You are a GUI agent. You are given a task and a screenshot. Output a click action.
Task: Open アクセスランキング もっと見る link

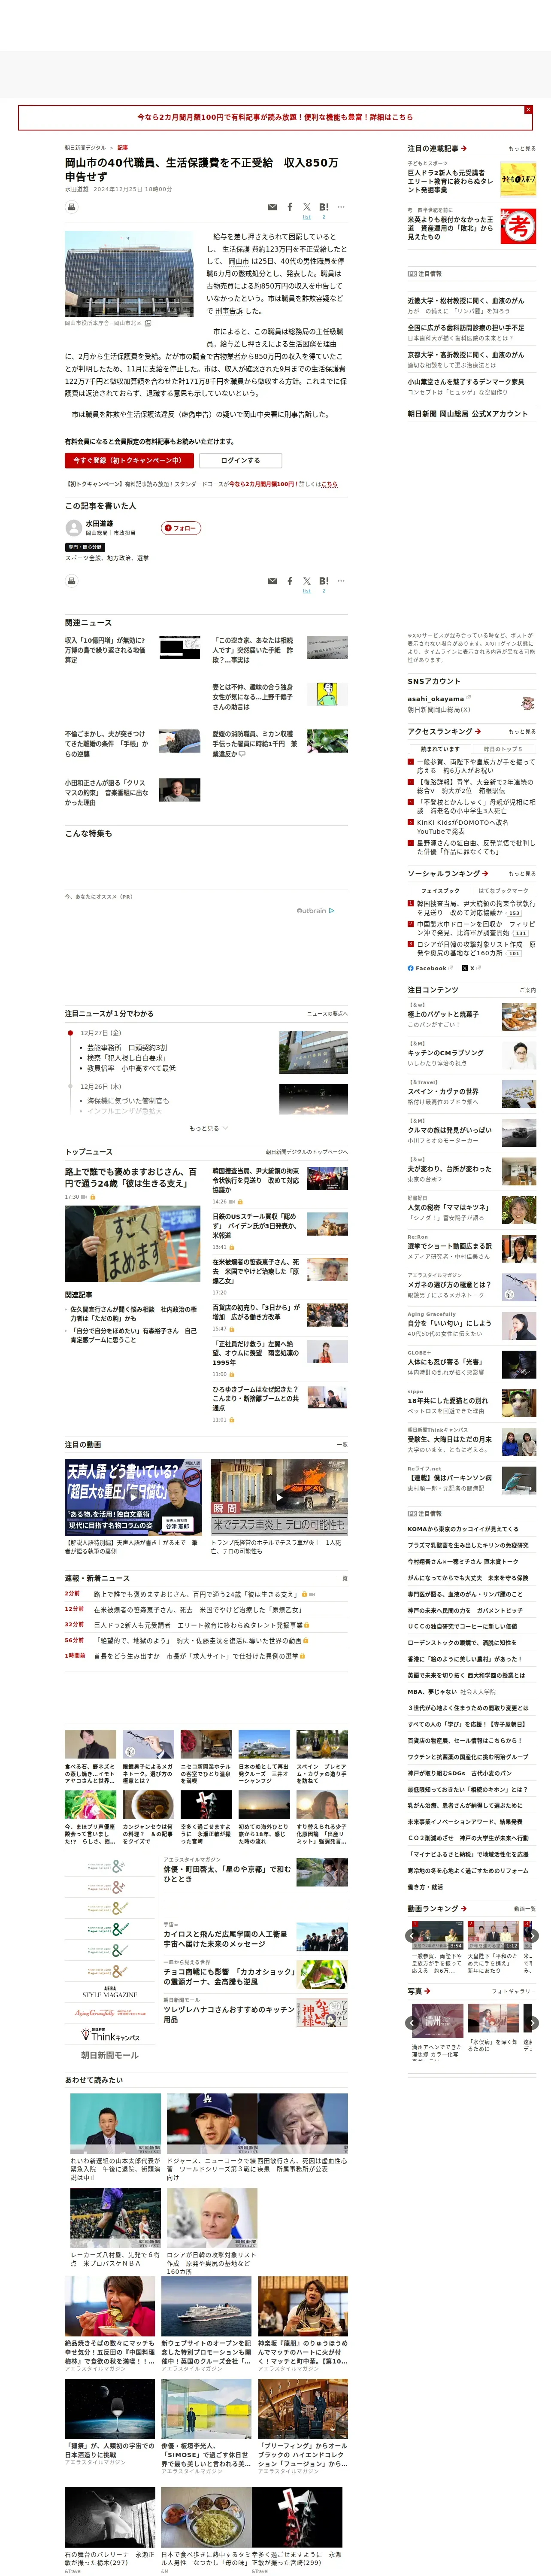pyautogui.click(x=522, y=732)
